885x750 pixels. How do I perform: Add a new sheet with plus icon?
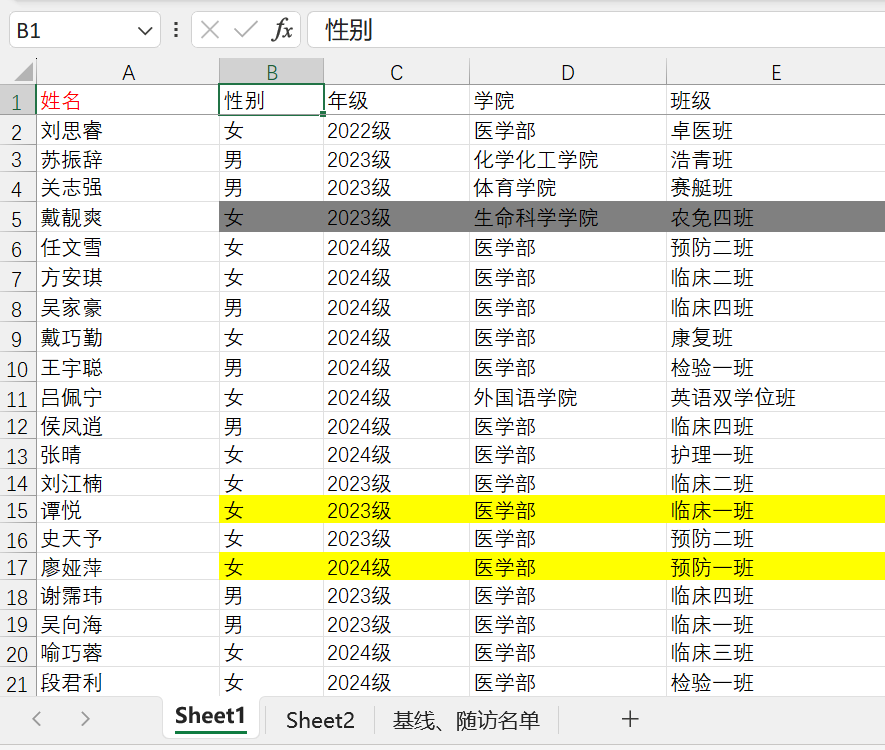click(630, 719)
